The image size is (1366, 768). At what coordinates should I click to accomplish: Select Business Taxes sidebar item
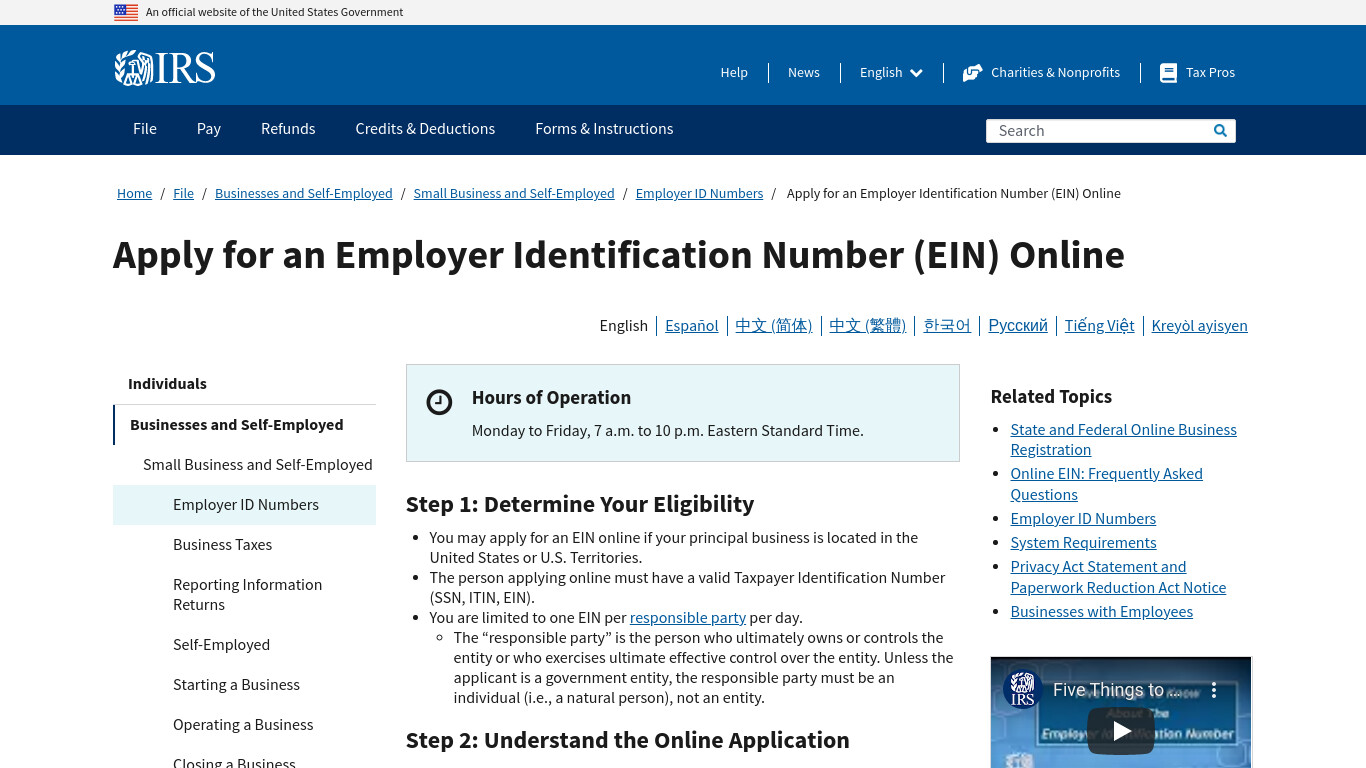pos(244,545)
